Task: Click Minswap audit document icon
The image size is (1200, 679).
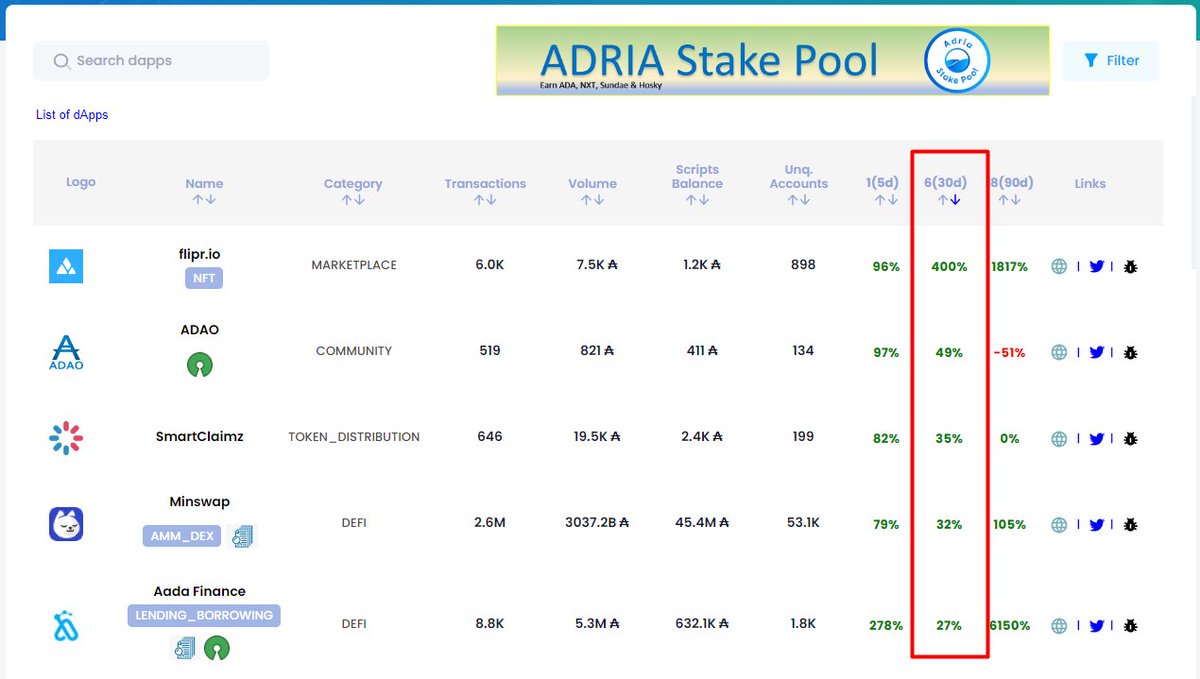Action: 242,537
